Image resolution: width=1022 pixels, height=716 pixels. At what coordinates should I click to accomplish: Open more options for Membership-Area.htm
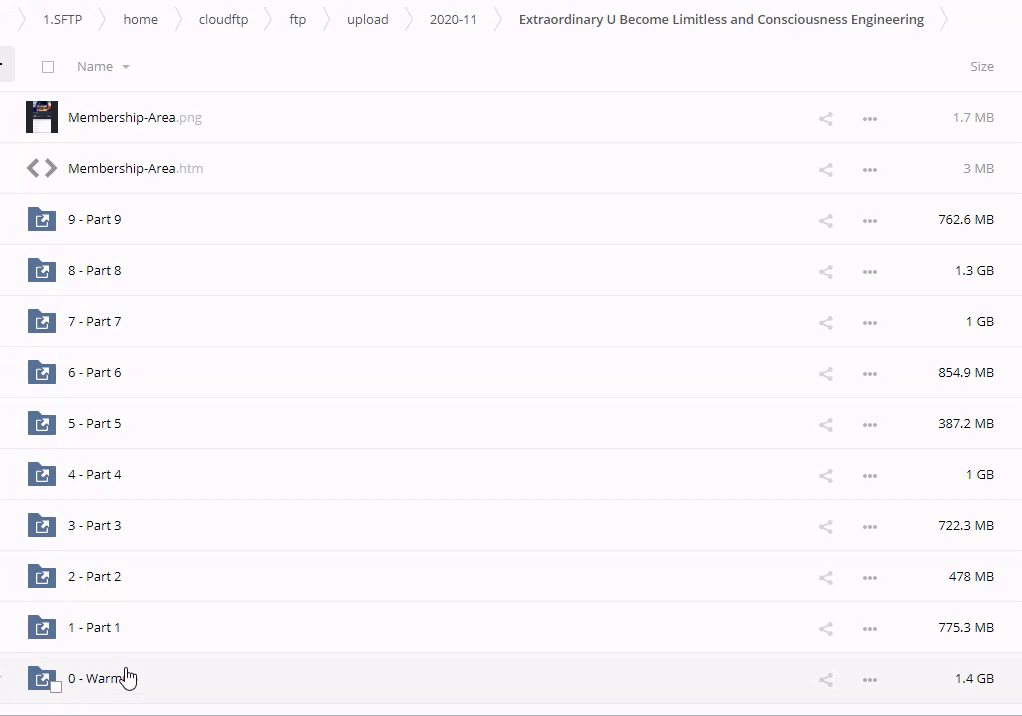[x=869, y=169]
